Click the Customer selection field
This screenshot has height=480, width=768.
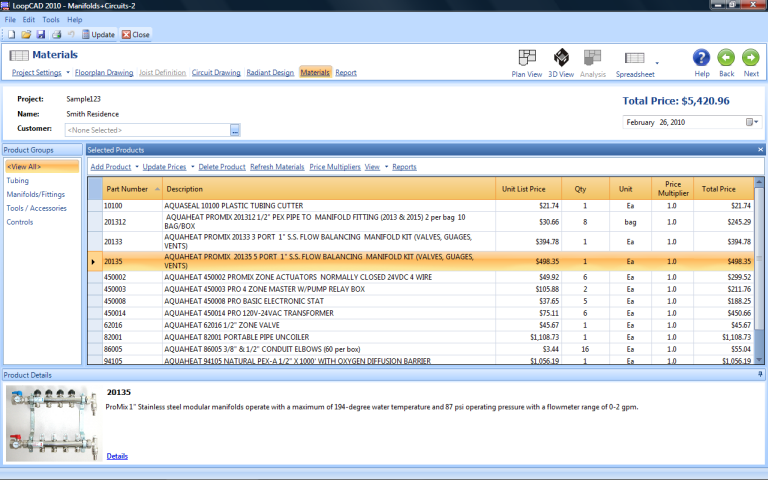pos(147,130)
